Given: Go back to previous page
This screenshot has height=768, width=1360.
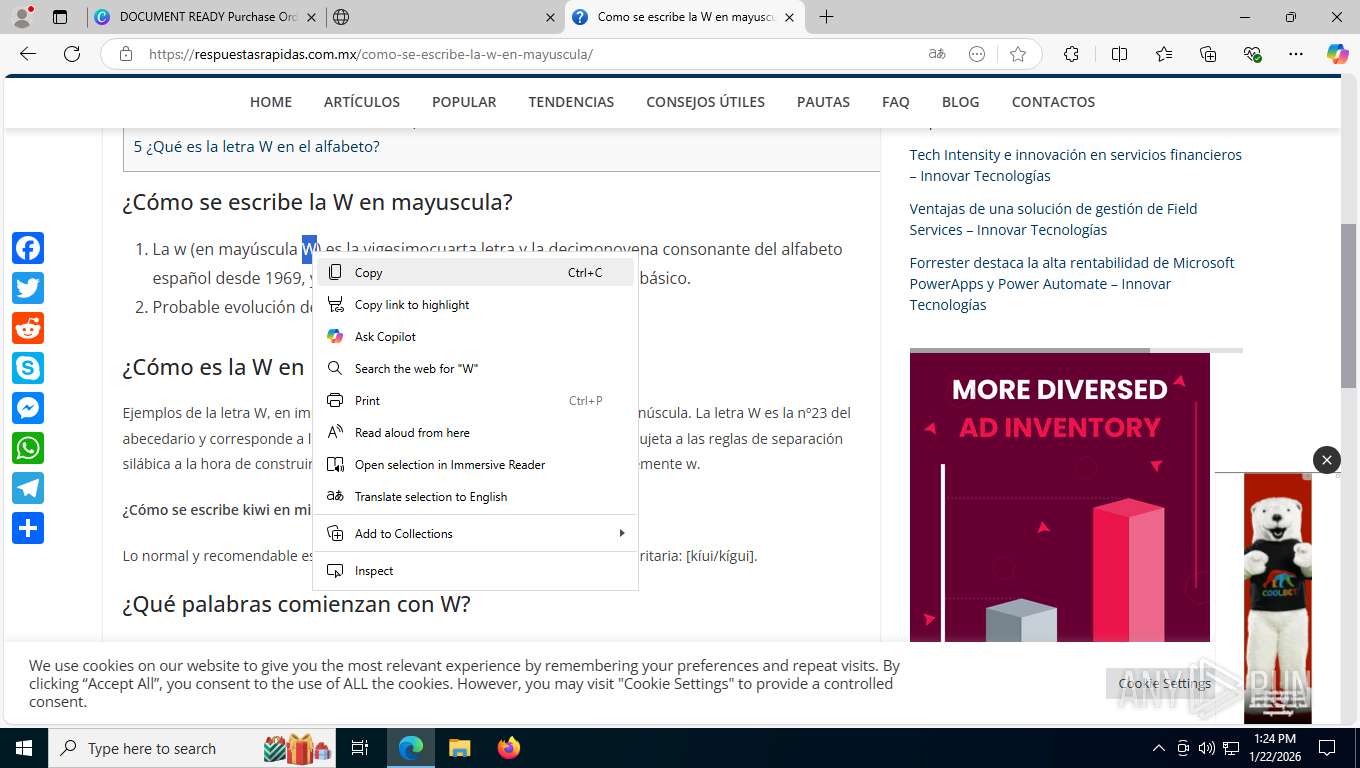Looking at the screenshot, I should pyautogui.click(x=28, y=54).
